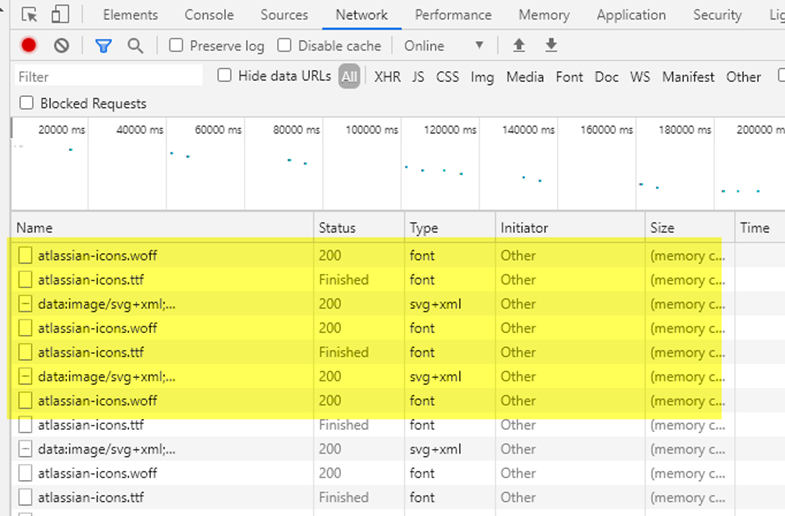The height and width of the screenshot is (516, 785).
Task: Check the Hide data URLs option
Action: tap(224, 76)
